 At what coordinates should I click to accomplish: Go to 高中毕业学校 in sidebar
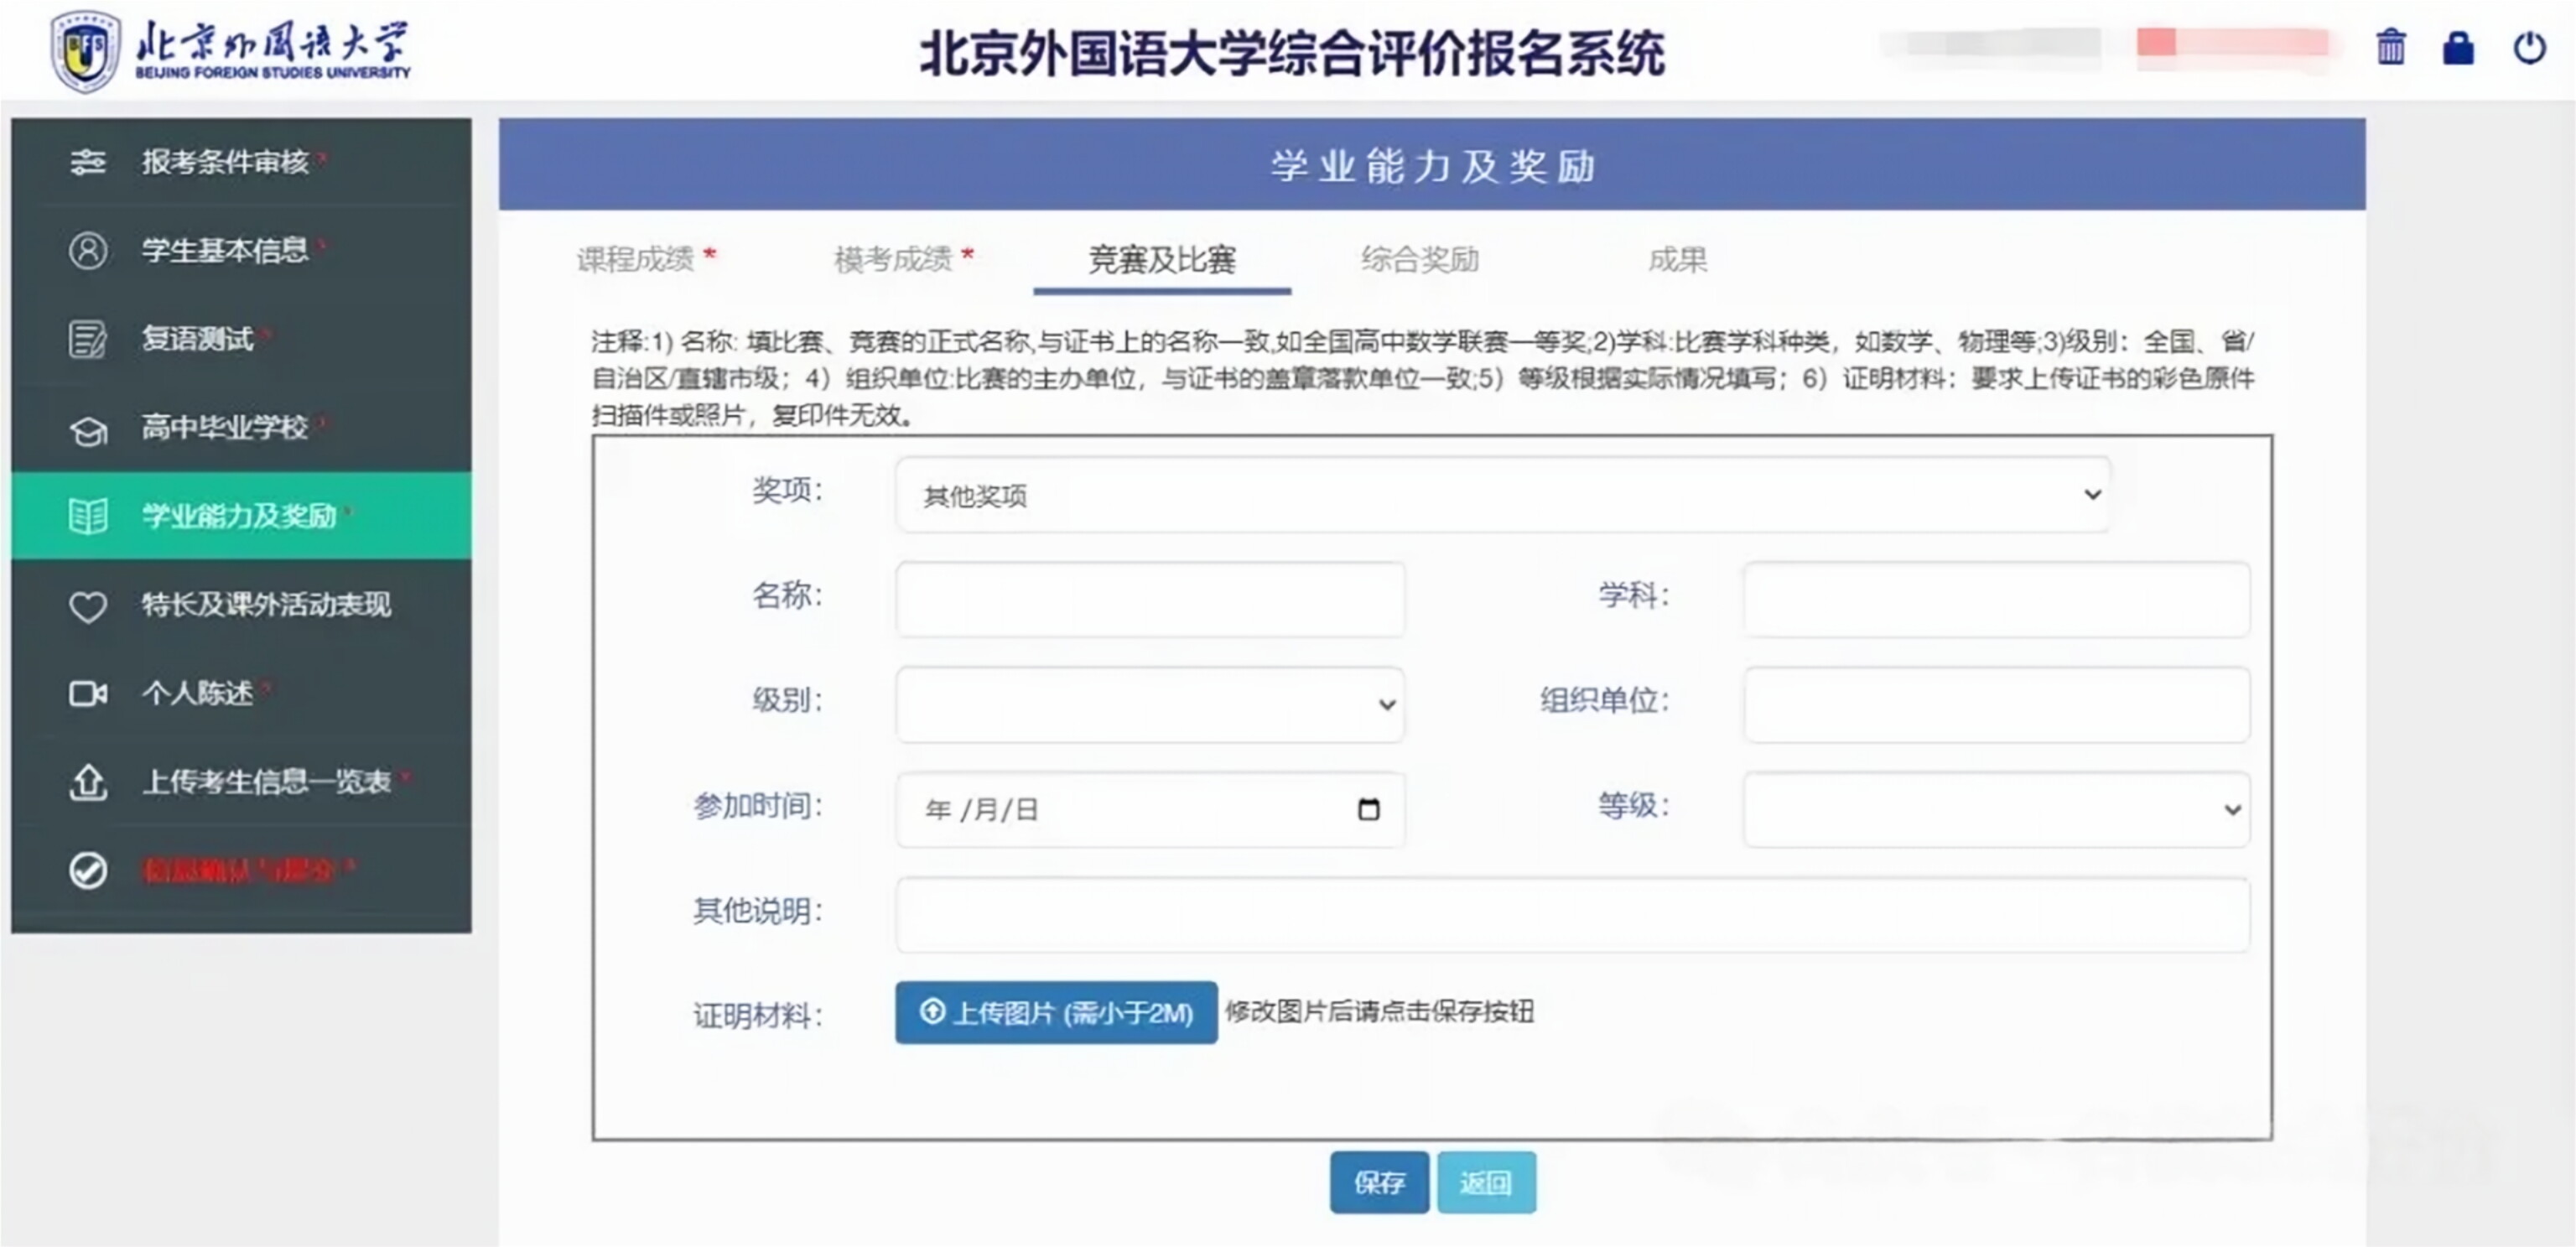click(x=241, y=428)
